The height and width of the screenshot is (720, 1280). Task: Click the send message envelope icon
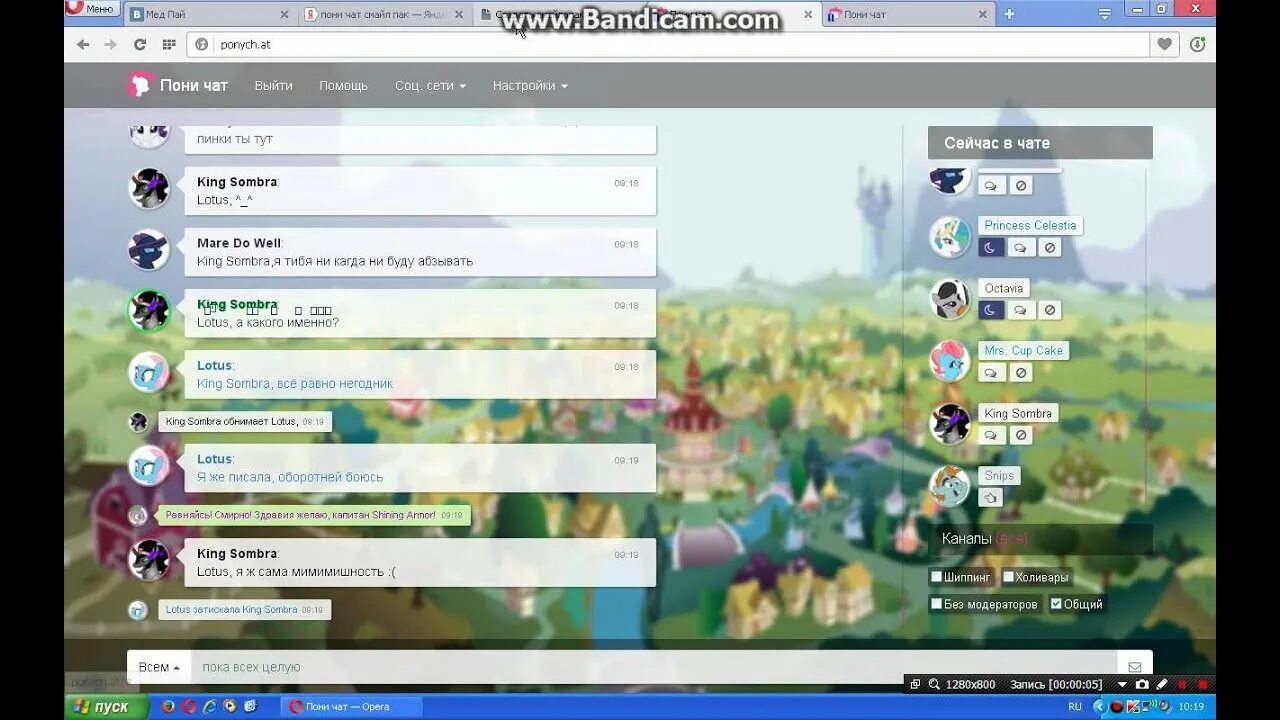[1135, 667]
